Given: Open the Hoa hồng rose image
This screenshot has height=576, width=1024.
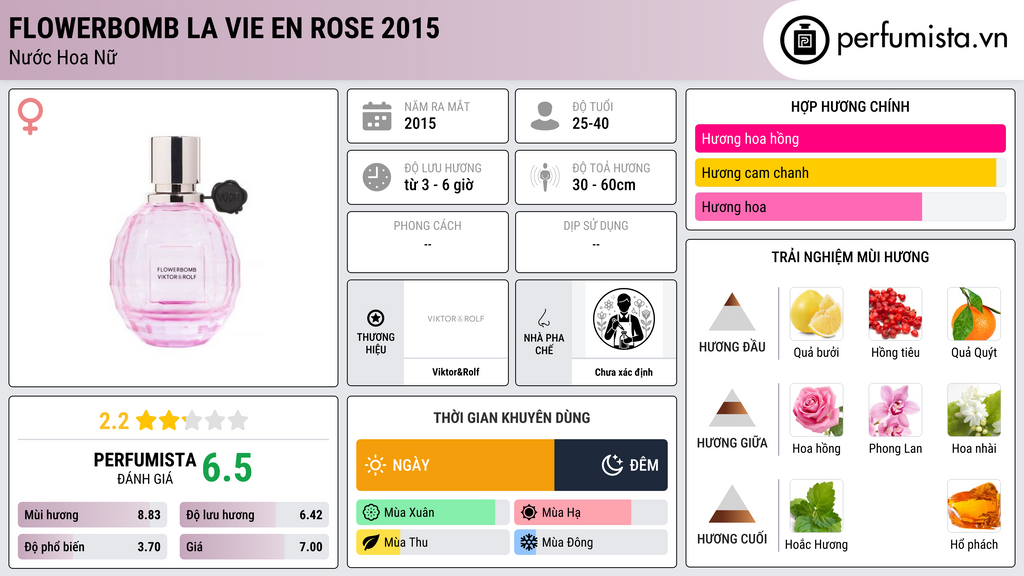Looking at the screenshot, I should pyautogui.click(x=816, y=410).
